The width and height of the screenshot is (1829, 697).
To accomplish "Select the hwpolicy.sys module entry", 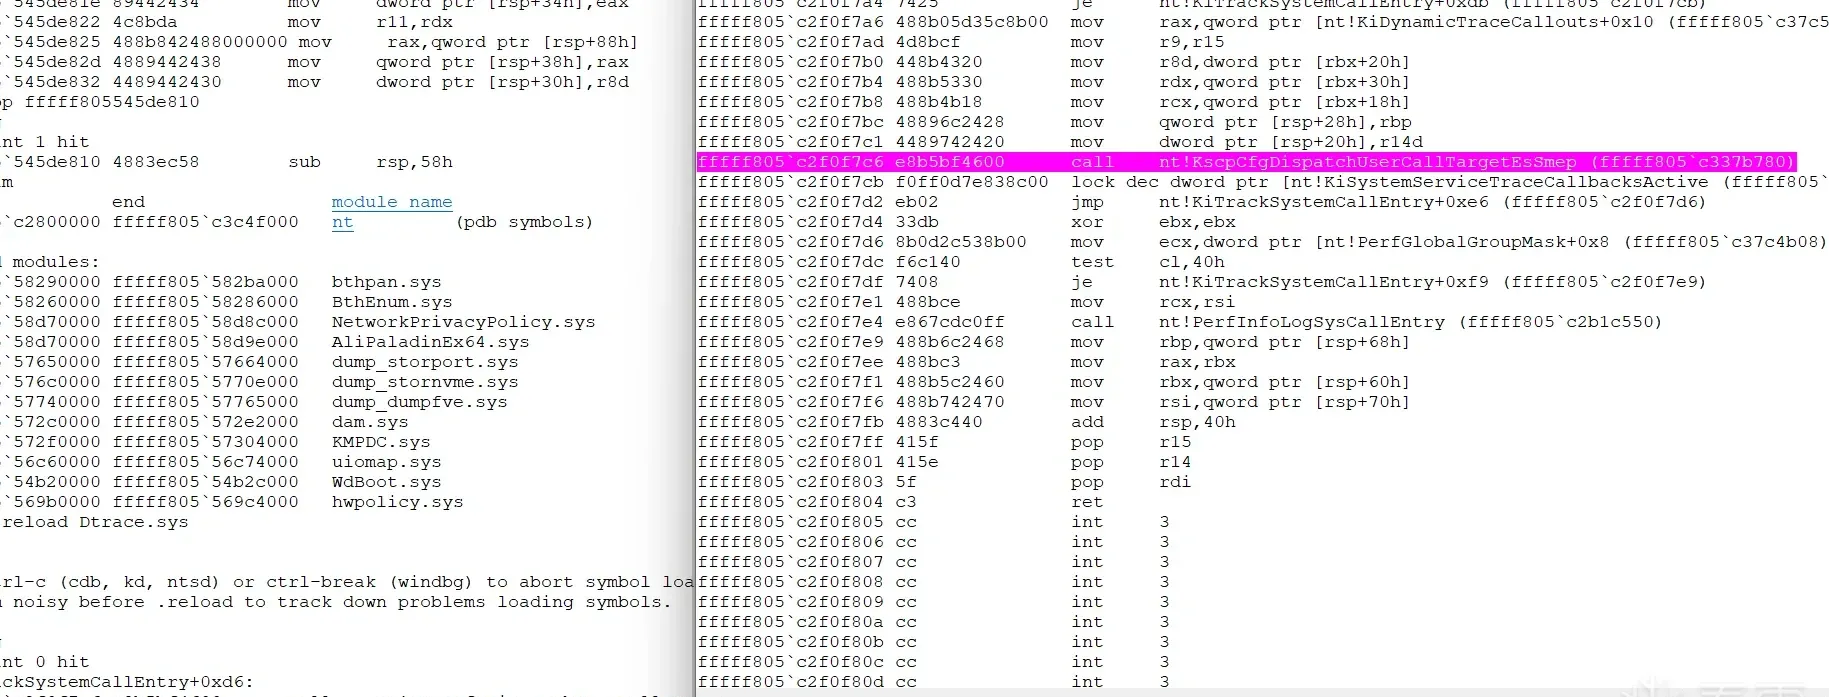I will pyautogui.click(x=397, y=502).
